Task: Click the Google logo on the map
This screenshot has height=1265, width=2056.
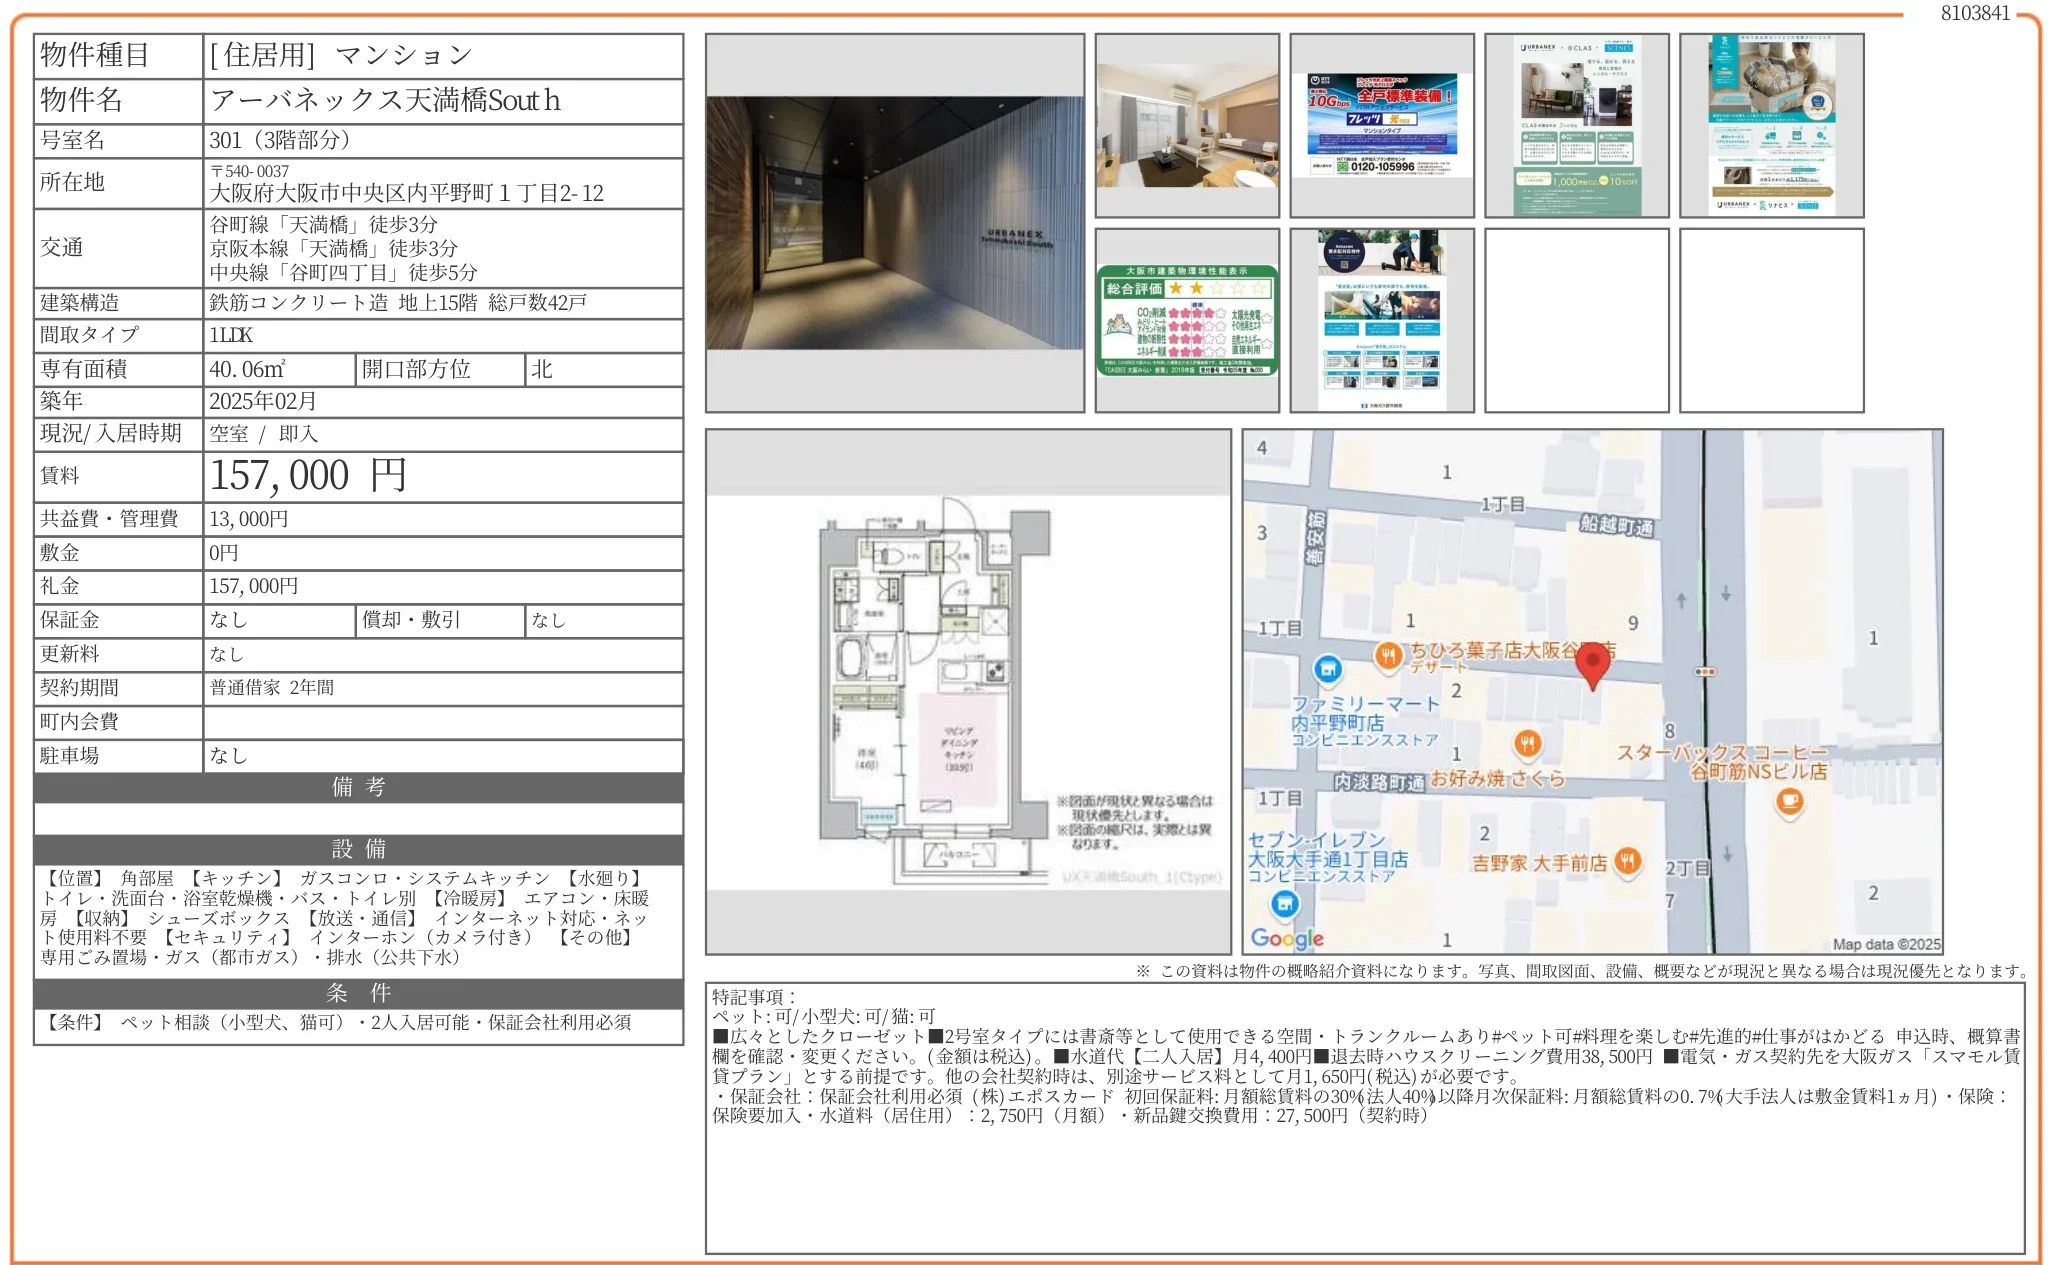Action: pos(1286,938)
